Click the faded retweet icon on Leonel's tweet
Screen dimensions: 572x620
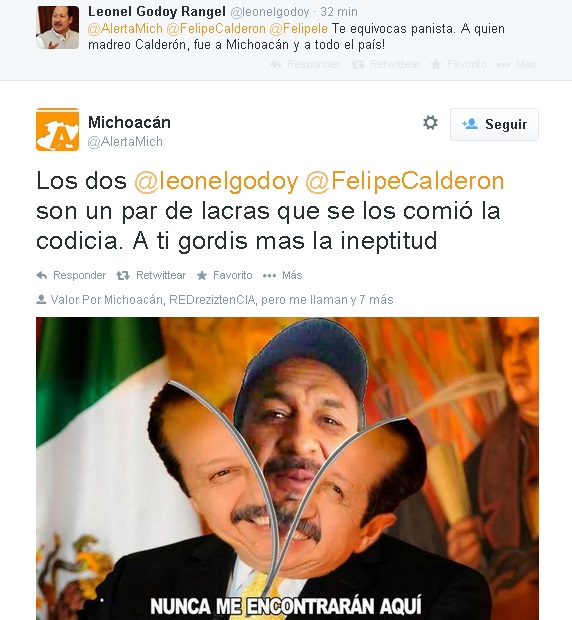(358, 64)
